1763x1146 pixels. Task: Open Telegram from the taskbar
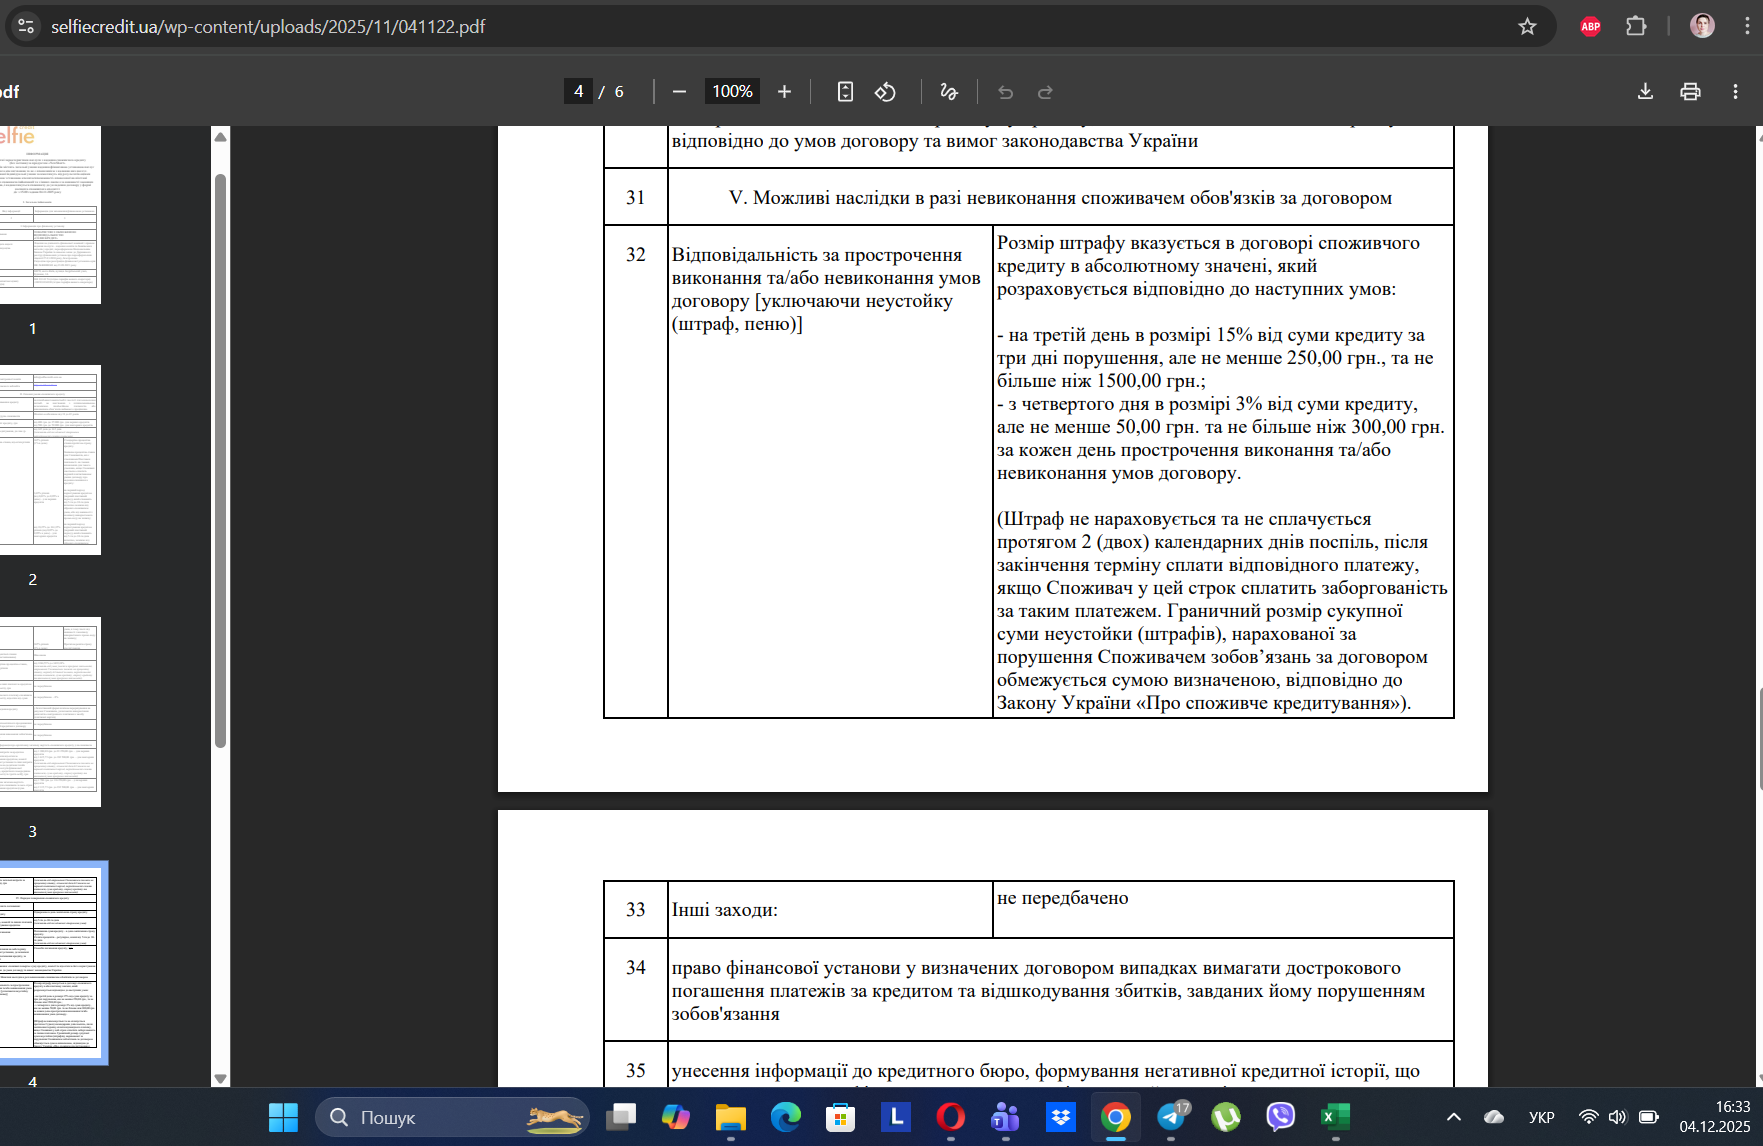point(1171,1117)
